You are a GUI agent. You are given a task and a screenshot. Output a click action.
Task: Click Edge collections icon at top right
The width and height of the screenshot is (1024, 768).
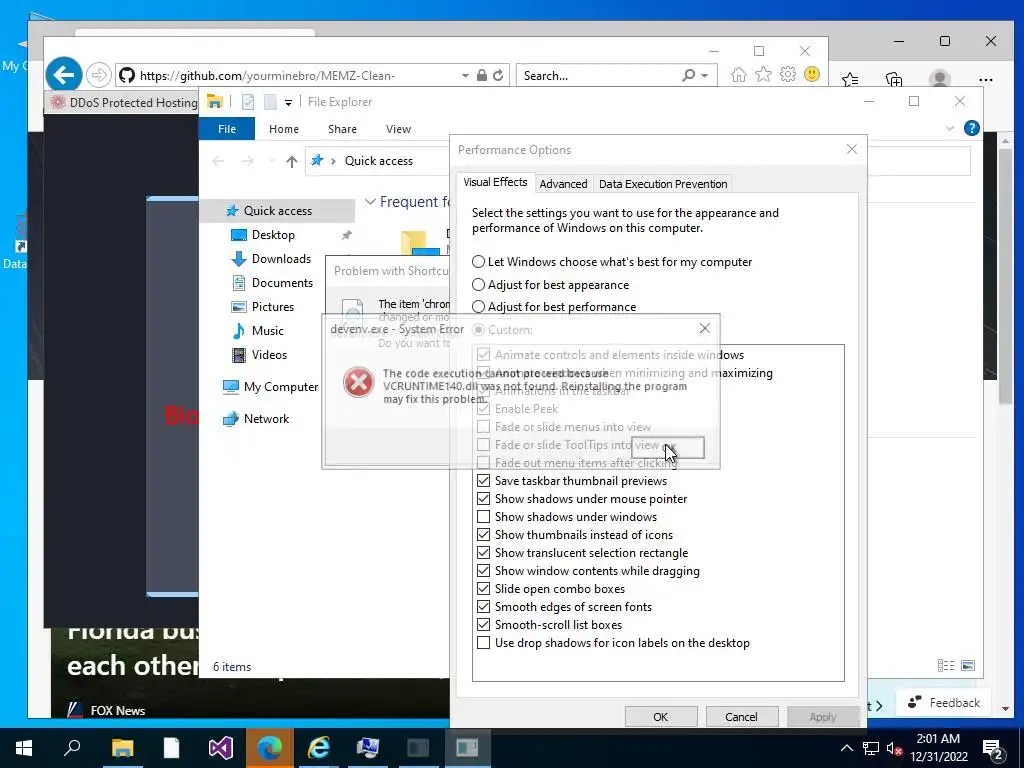pos(894,80)
